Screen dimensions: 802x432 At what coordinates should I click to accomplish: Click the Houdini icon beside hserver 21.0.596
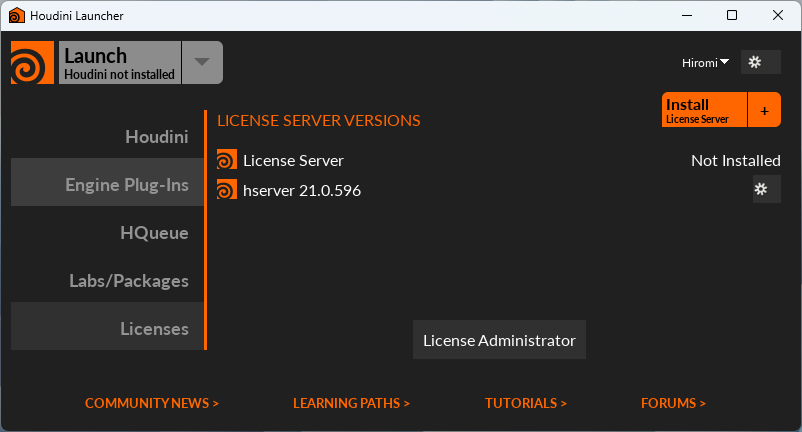tap(227, 190)
